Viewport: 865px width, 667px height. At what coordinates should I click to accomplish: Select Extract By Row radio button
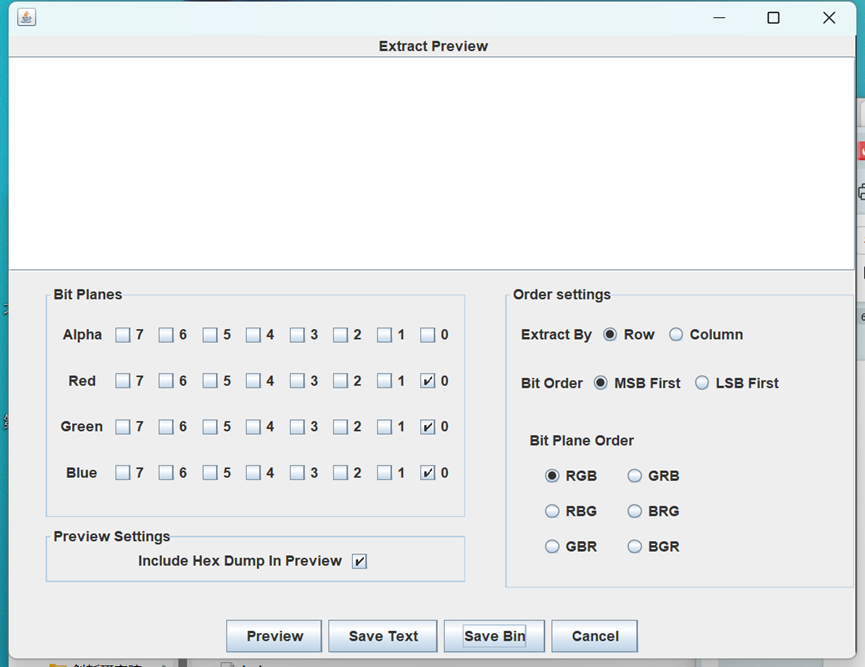pyautogui.click(x=610, y=334)
